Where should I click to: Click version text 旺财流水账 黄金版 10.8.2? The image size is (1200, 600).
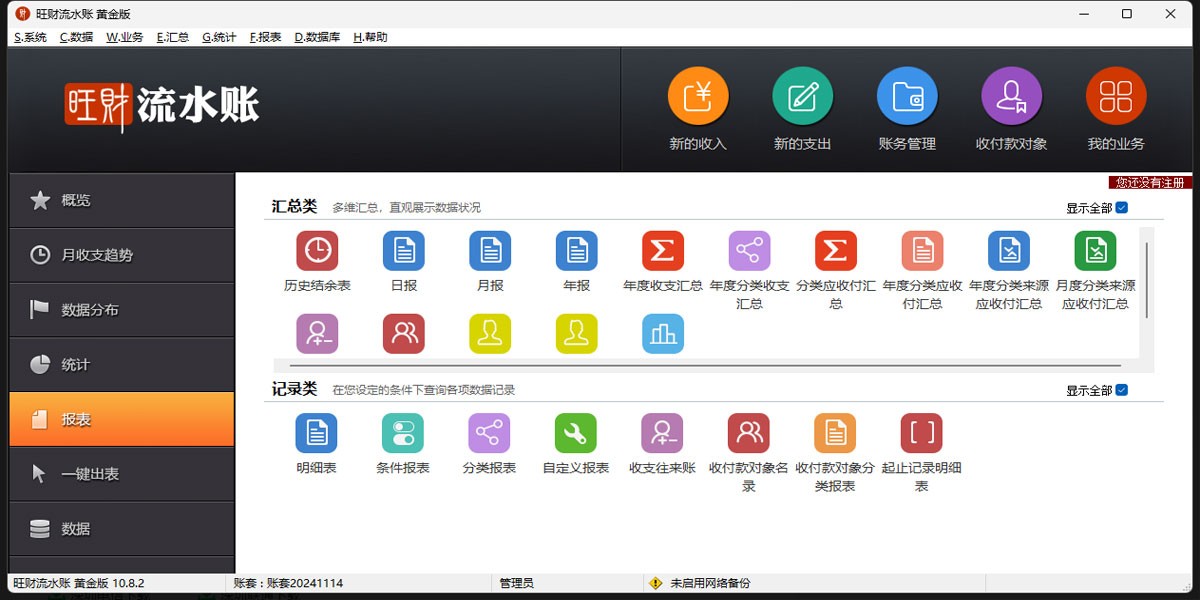coord(79,583)
